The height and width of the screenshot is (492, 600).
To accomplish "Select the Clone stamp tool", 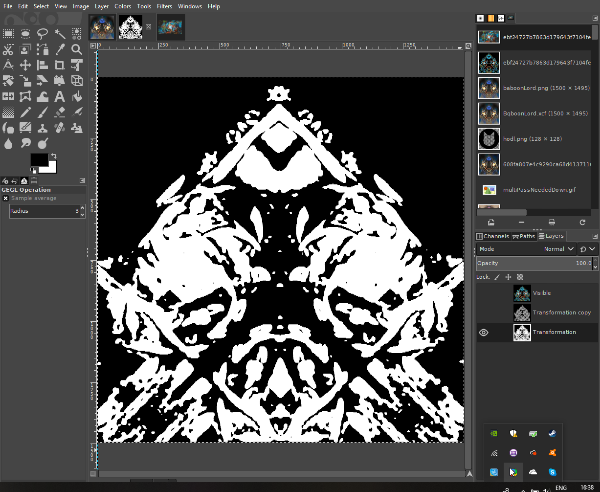I will tap(42, 128).
